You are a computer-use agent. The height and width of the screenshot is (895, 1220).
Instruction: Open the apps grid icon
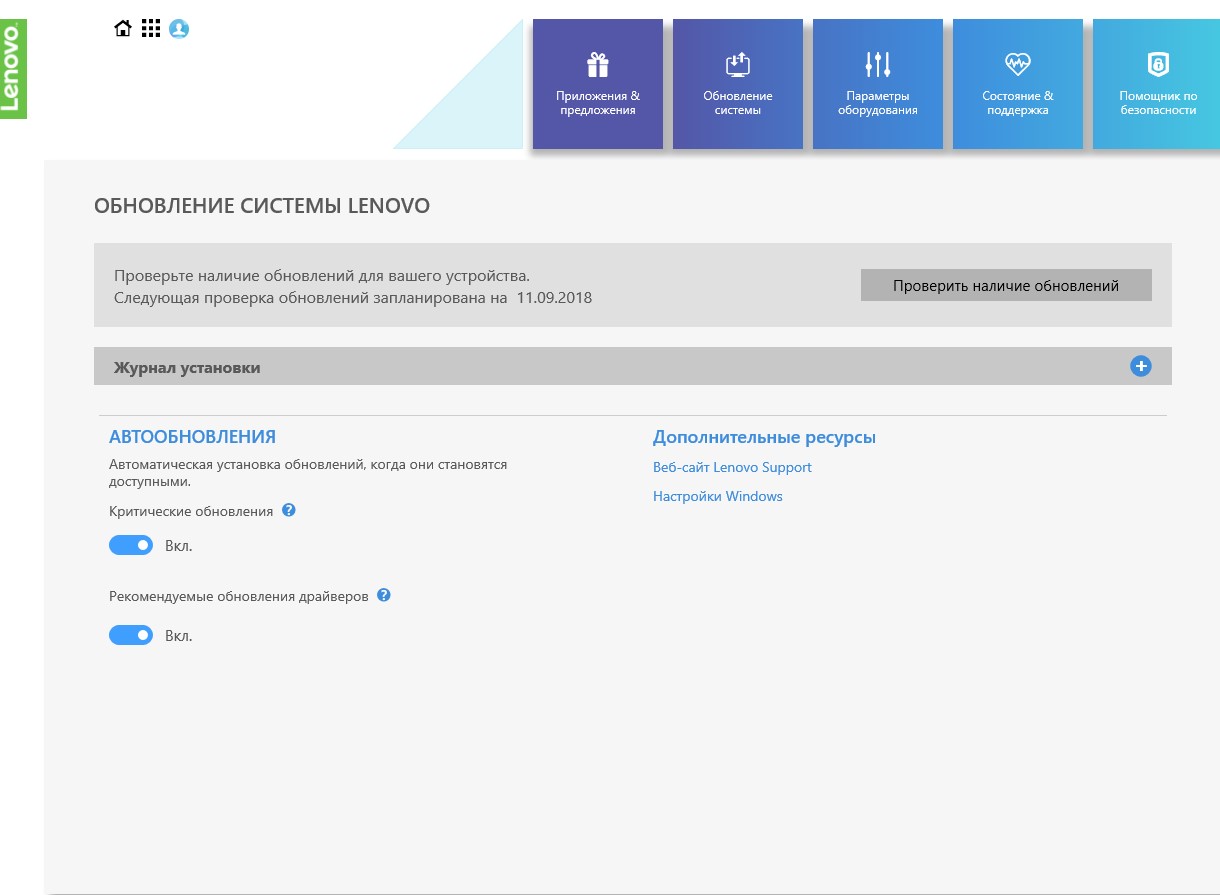pyautogui.click(x=151, y=29)
